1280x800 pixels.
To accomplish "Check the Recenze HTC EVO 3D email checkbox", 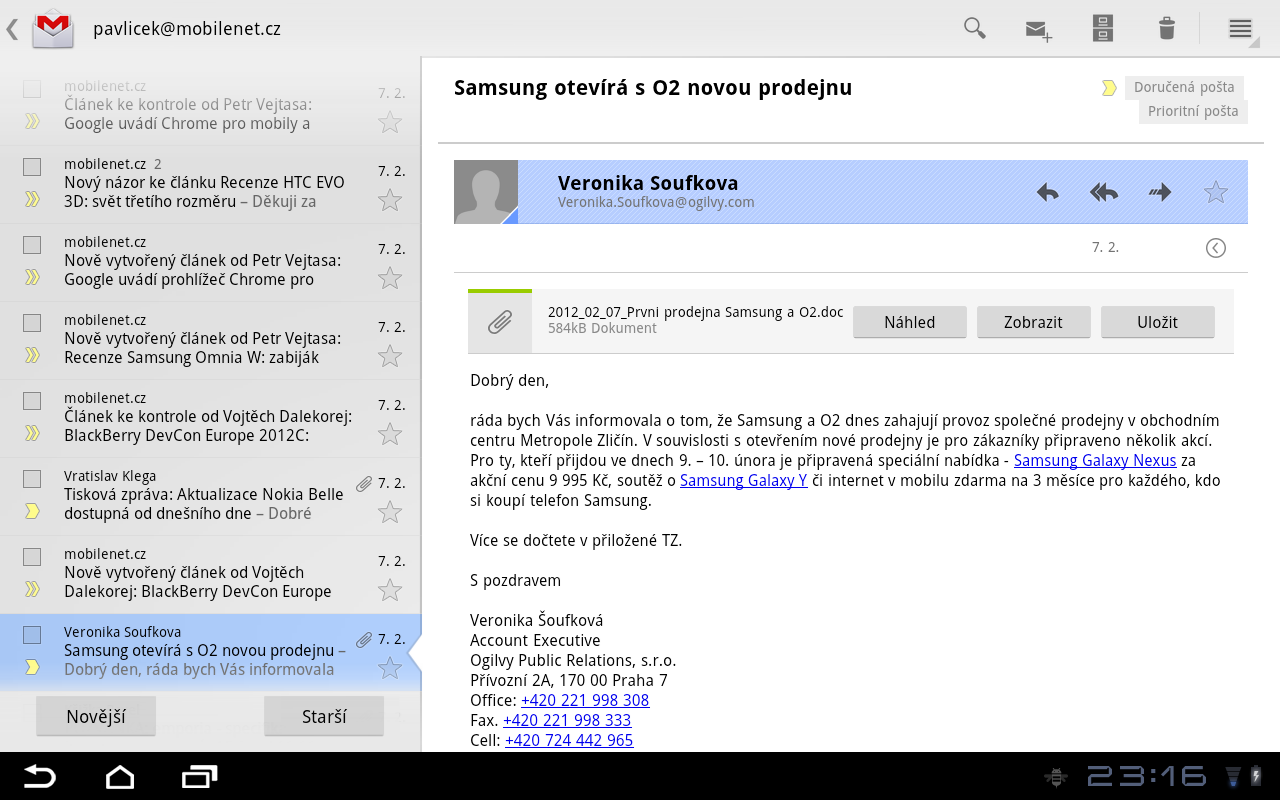I will pyautogui.click(x=32, y=167).
